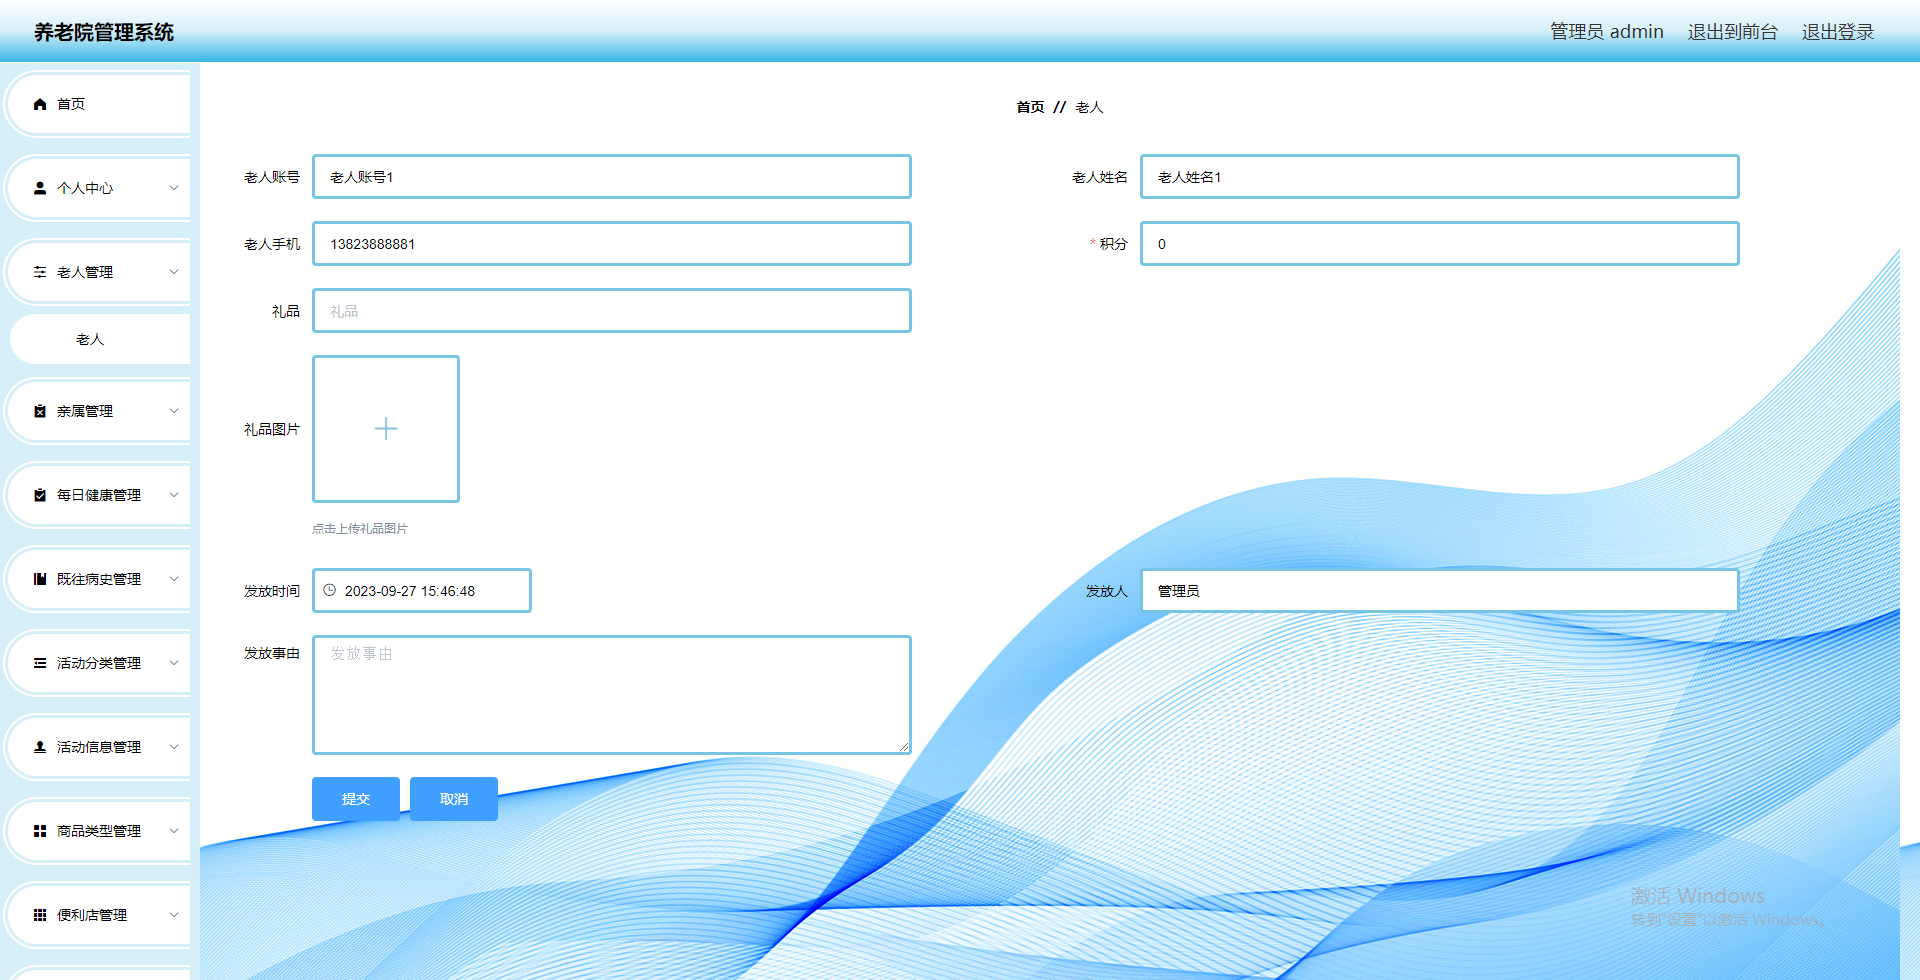1920x980 pixels.
Task: Cancel the form with 取消 button
Action: click(453, 798)
